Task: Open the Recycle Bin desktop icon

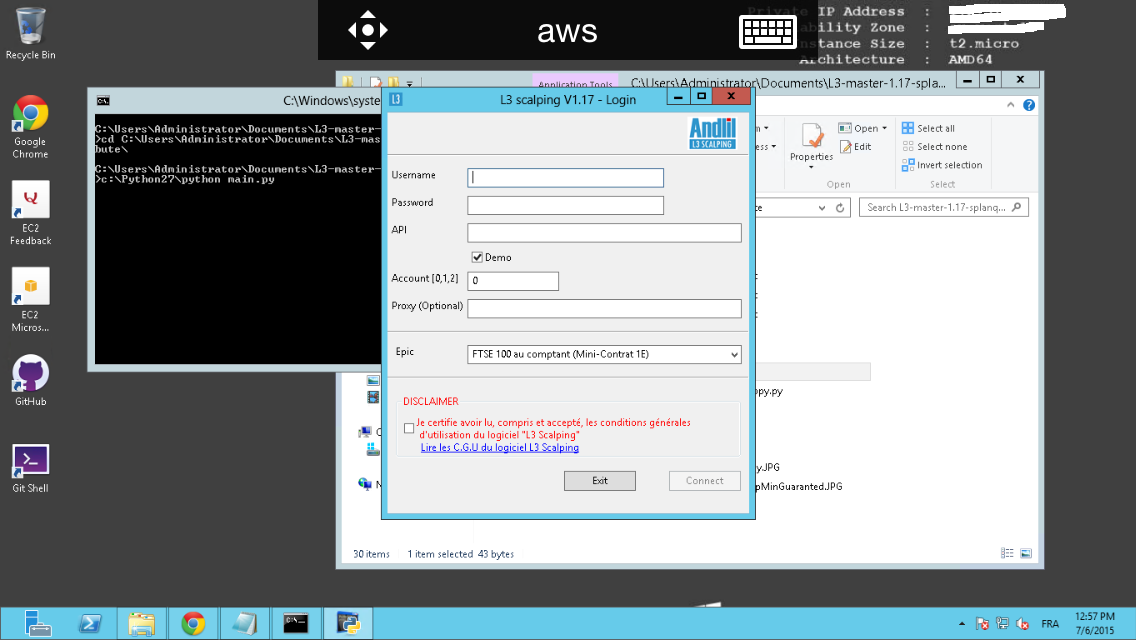Action: point(30,33)
